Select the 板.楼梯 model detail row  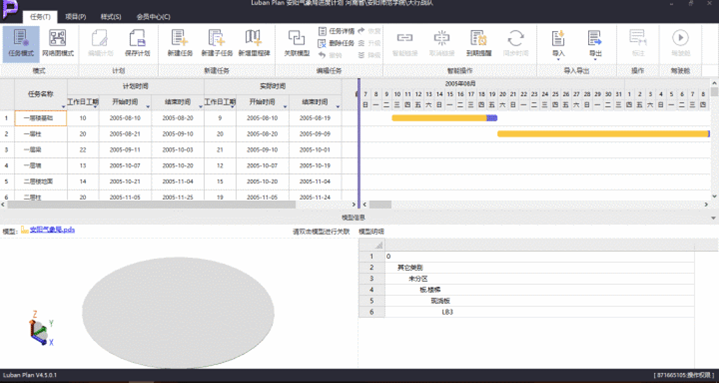539,289
